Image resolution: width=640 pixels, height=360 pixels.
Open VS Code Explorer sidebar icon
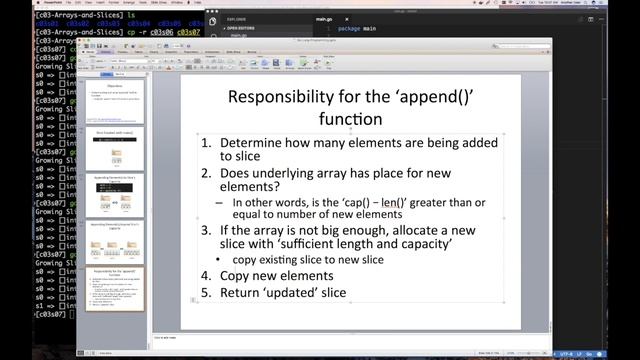pyautogui.click(x=213, y=21)
